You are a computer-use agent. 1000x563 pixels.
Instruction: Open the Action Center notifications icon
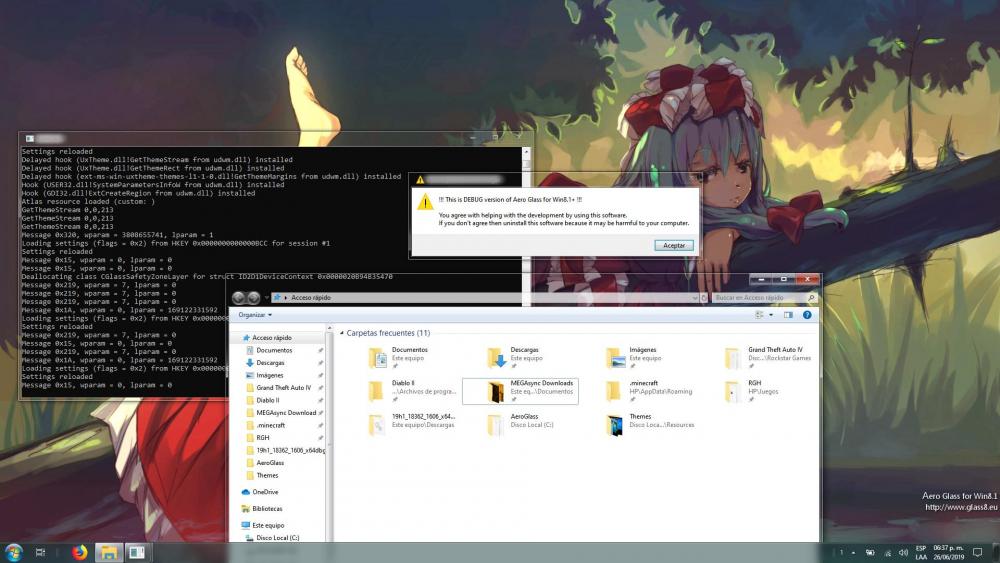tap(977, 552)
